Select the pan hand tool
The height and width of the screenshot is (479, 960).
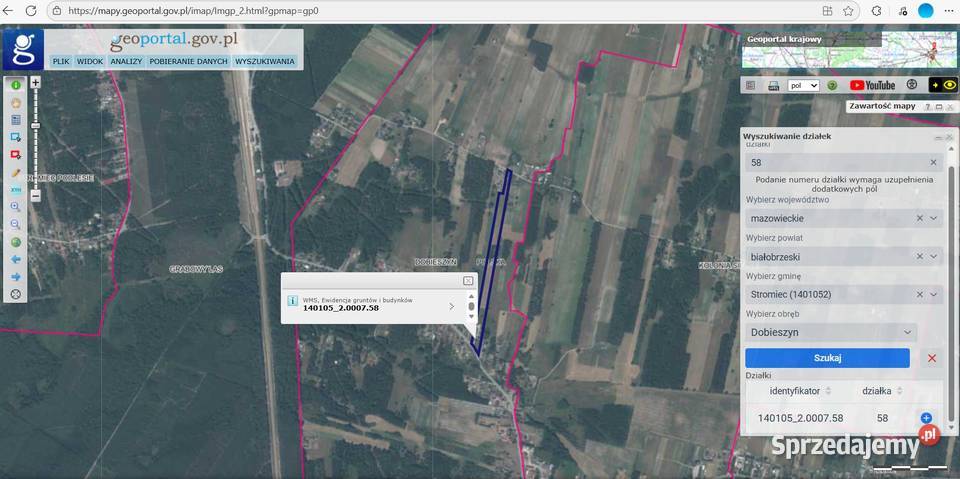(x=15, y=102)
